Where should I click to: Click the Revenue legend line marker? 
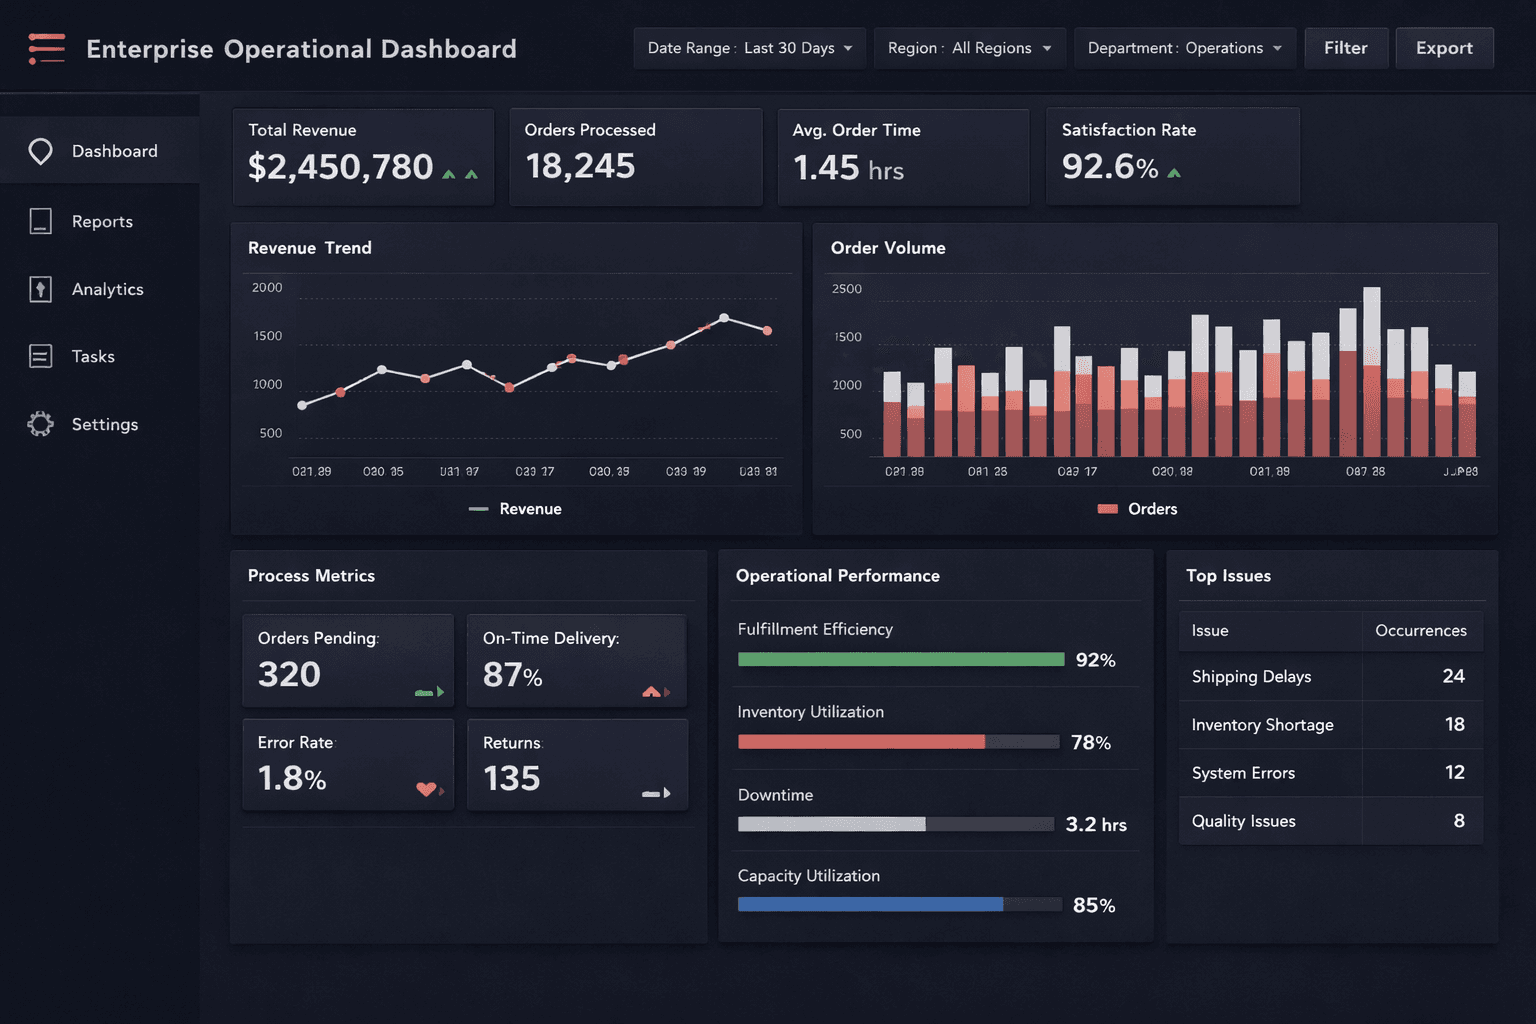pyautogui.click(x=479, y=509)
